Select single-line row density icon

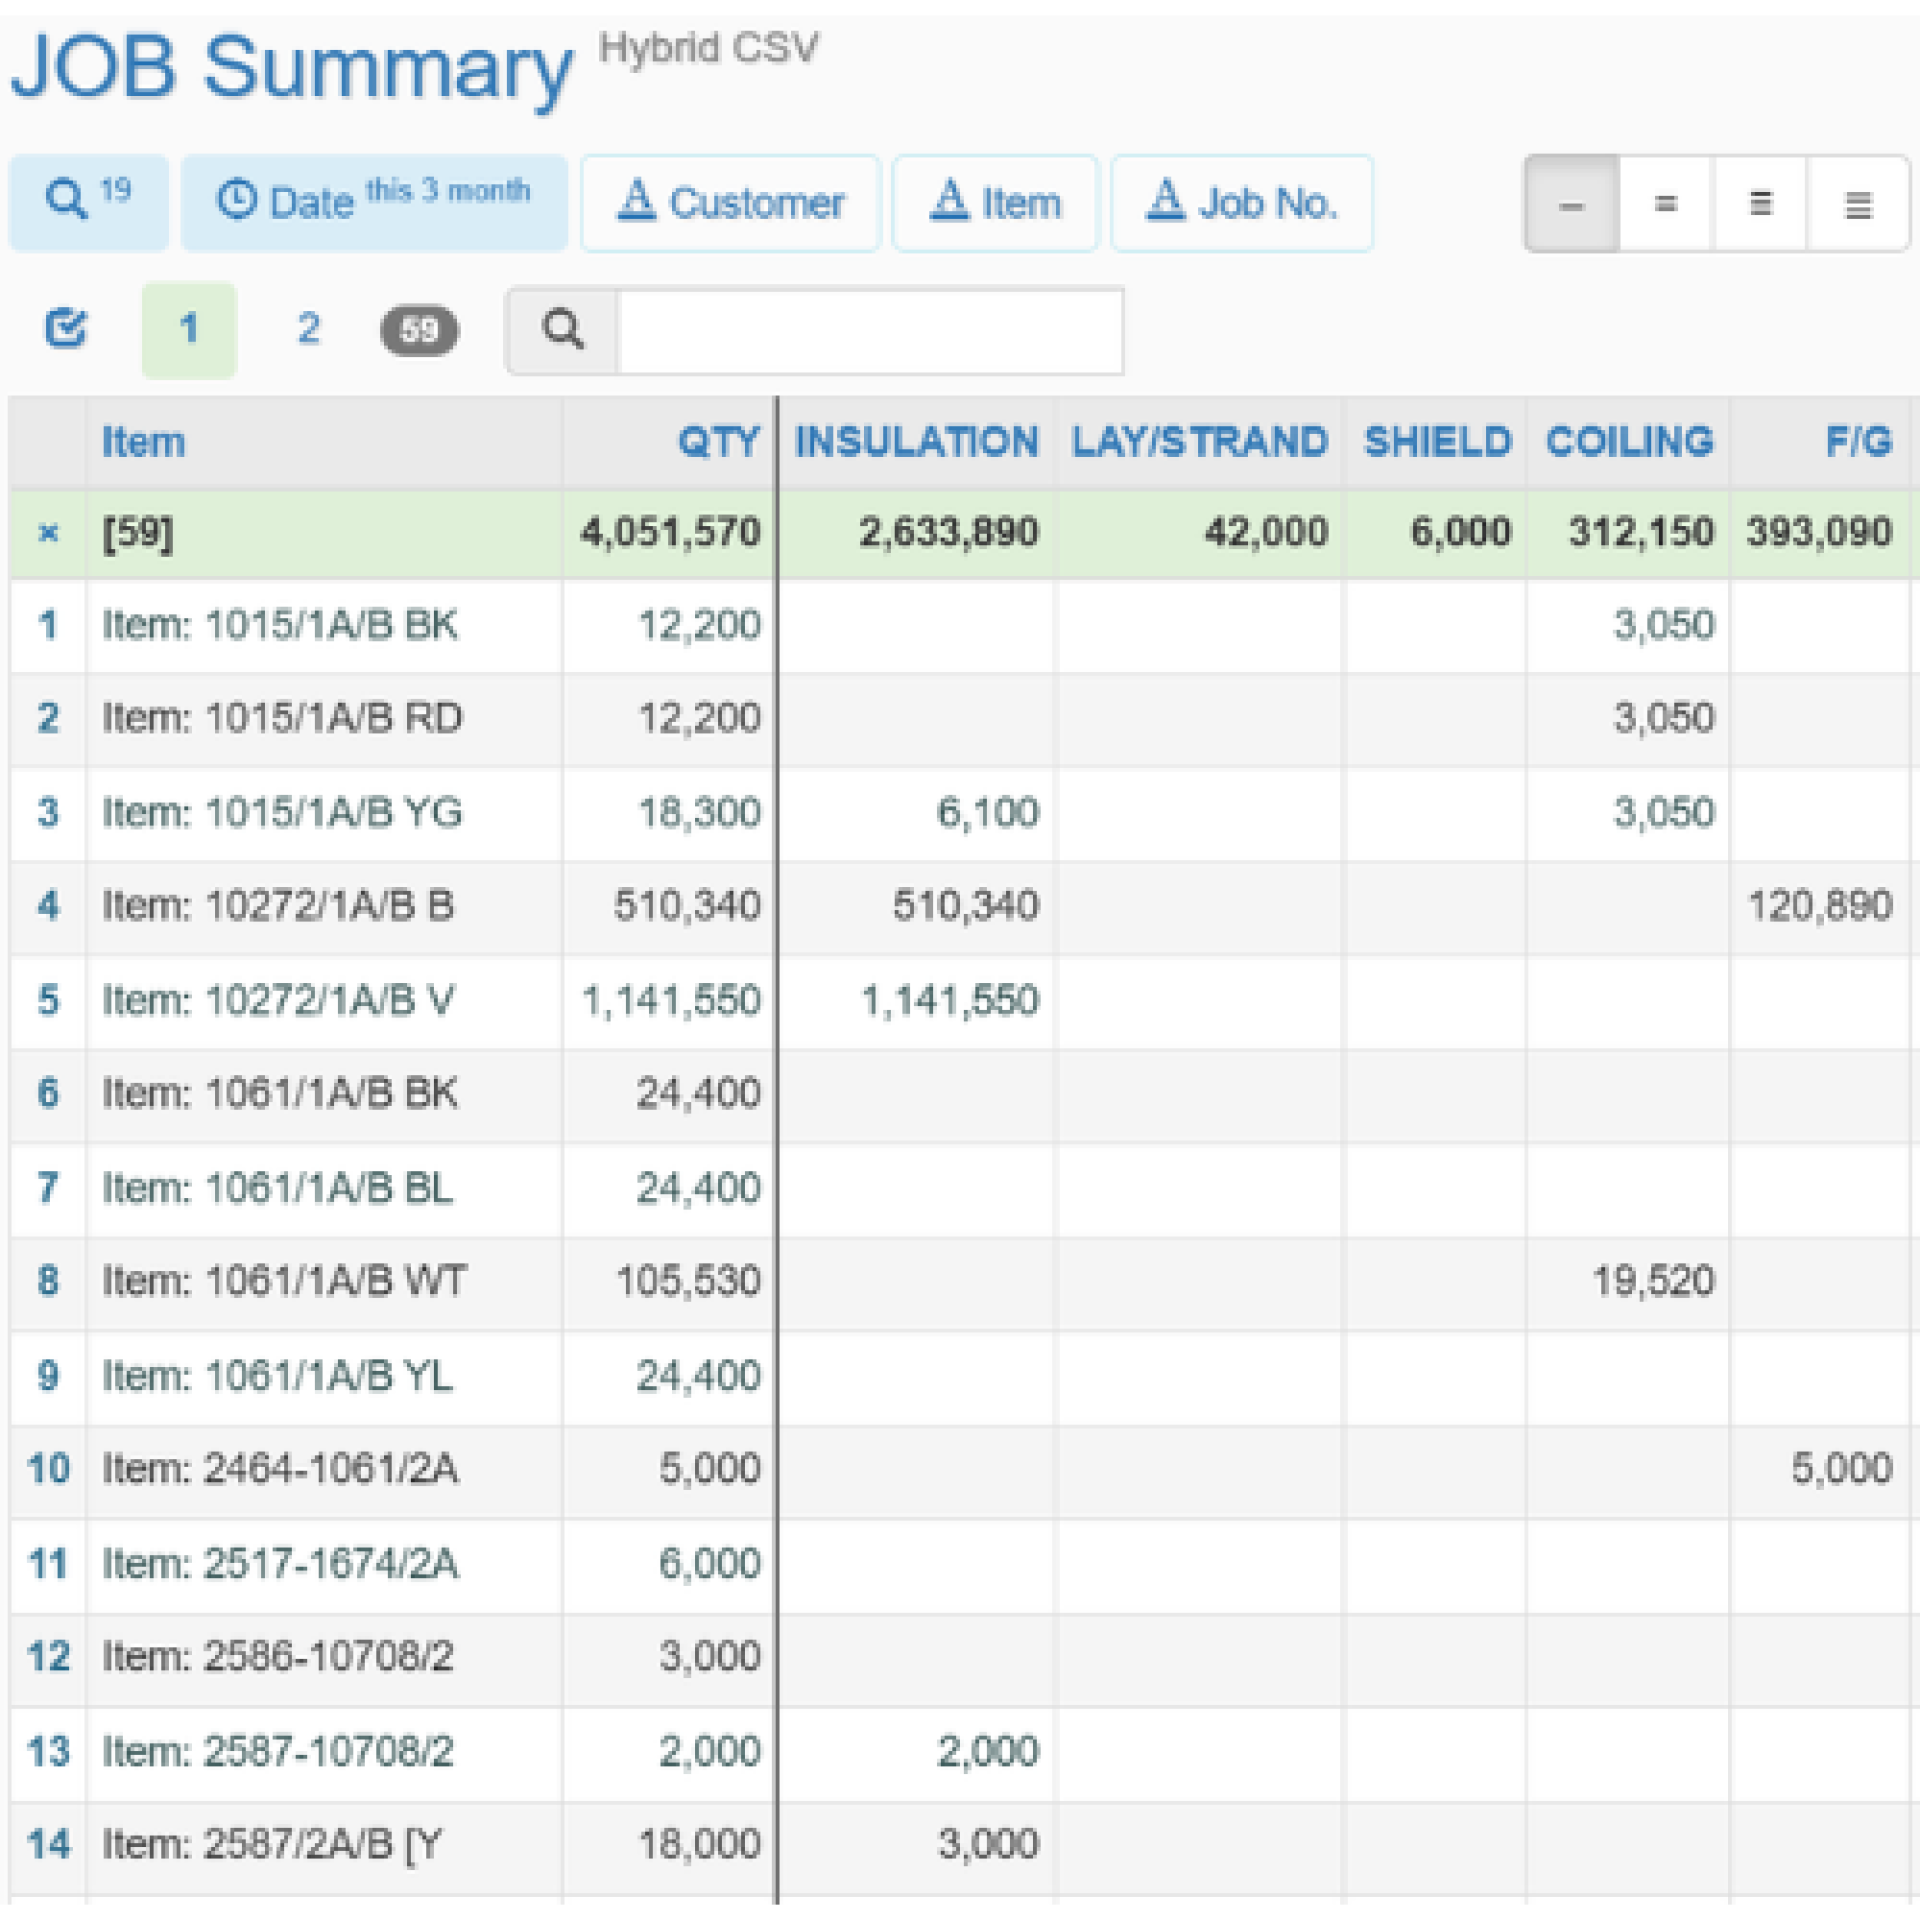(x=1571, y=204)
